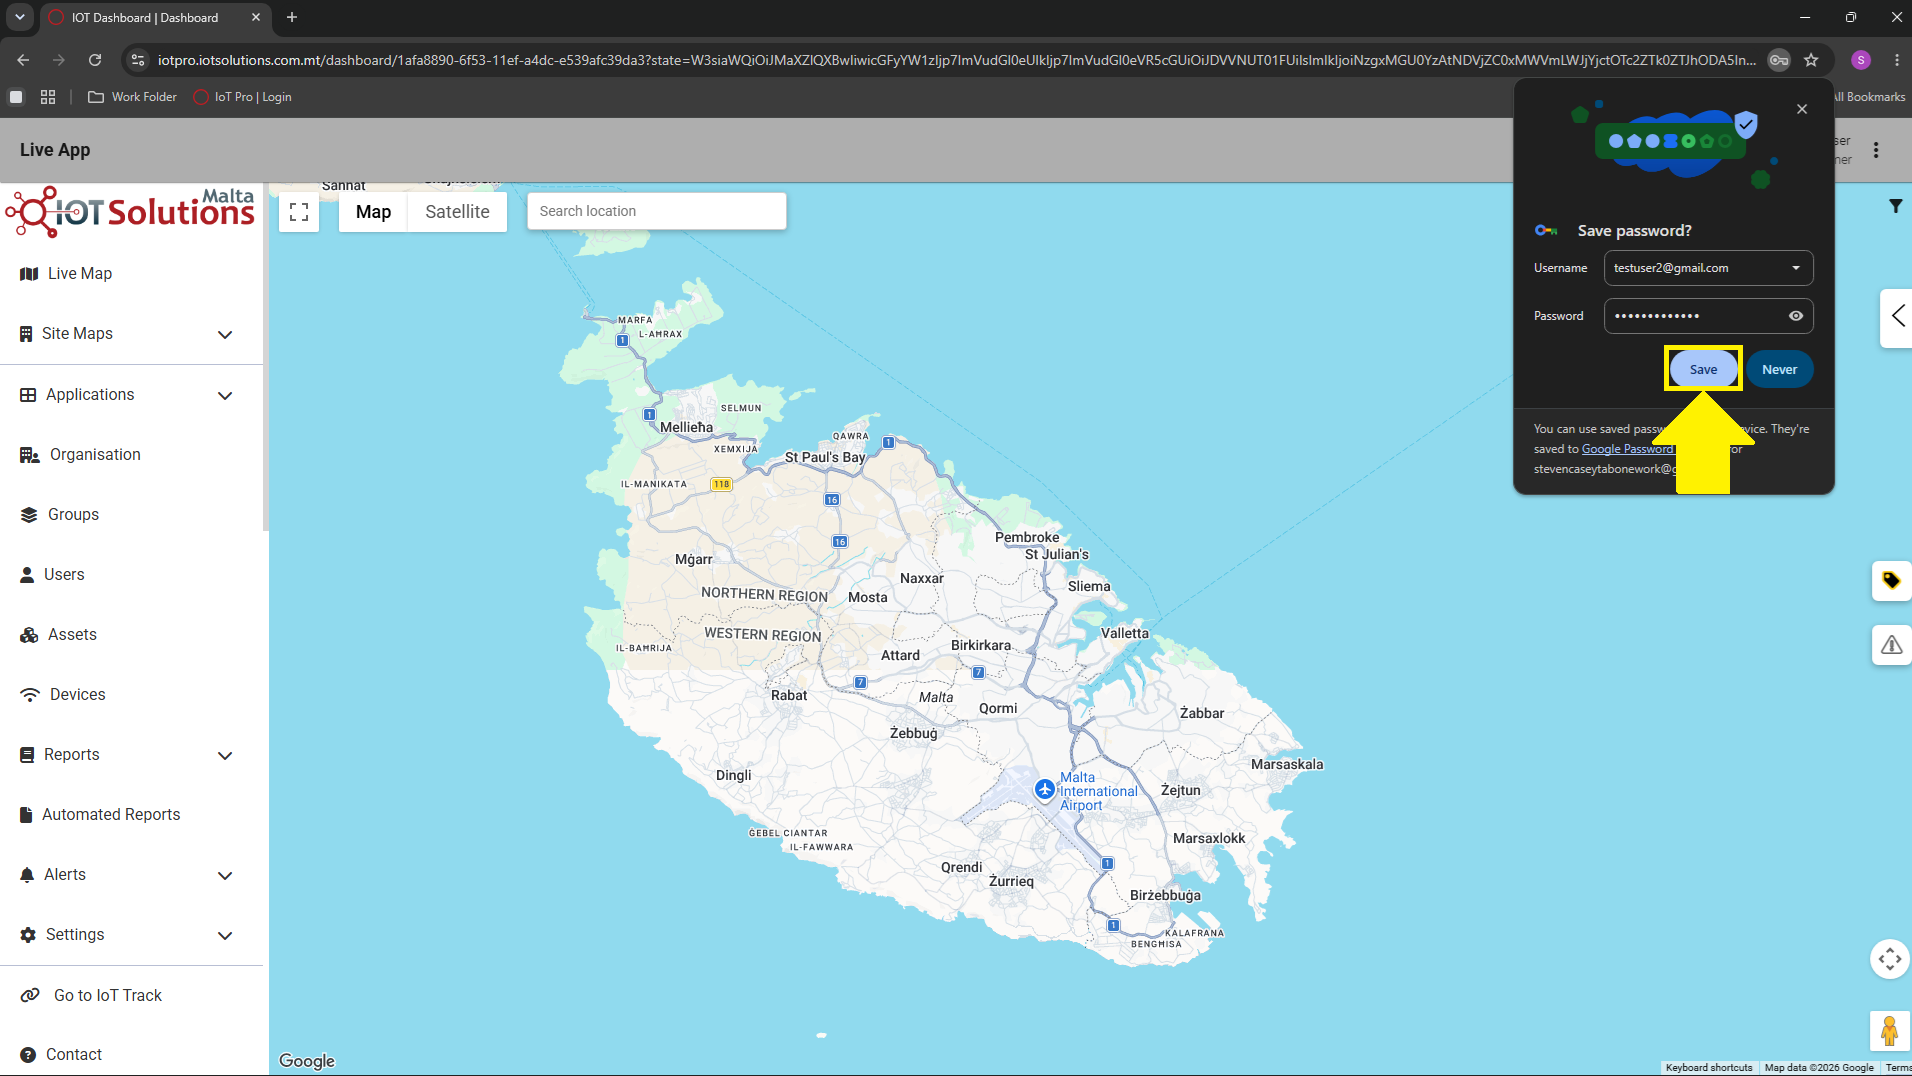Click Save in password dialog
Viewport: 1912px width, 1076px height.
coord(1703,370)
